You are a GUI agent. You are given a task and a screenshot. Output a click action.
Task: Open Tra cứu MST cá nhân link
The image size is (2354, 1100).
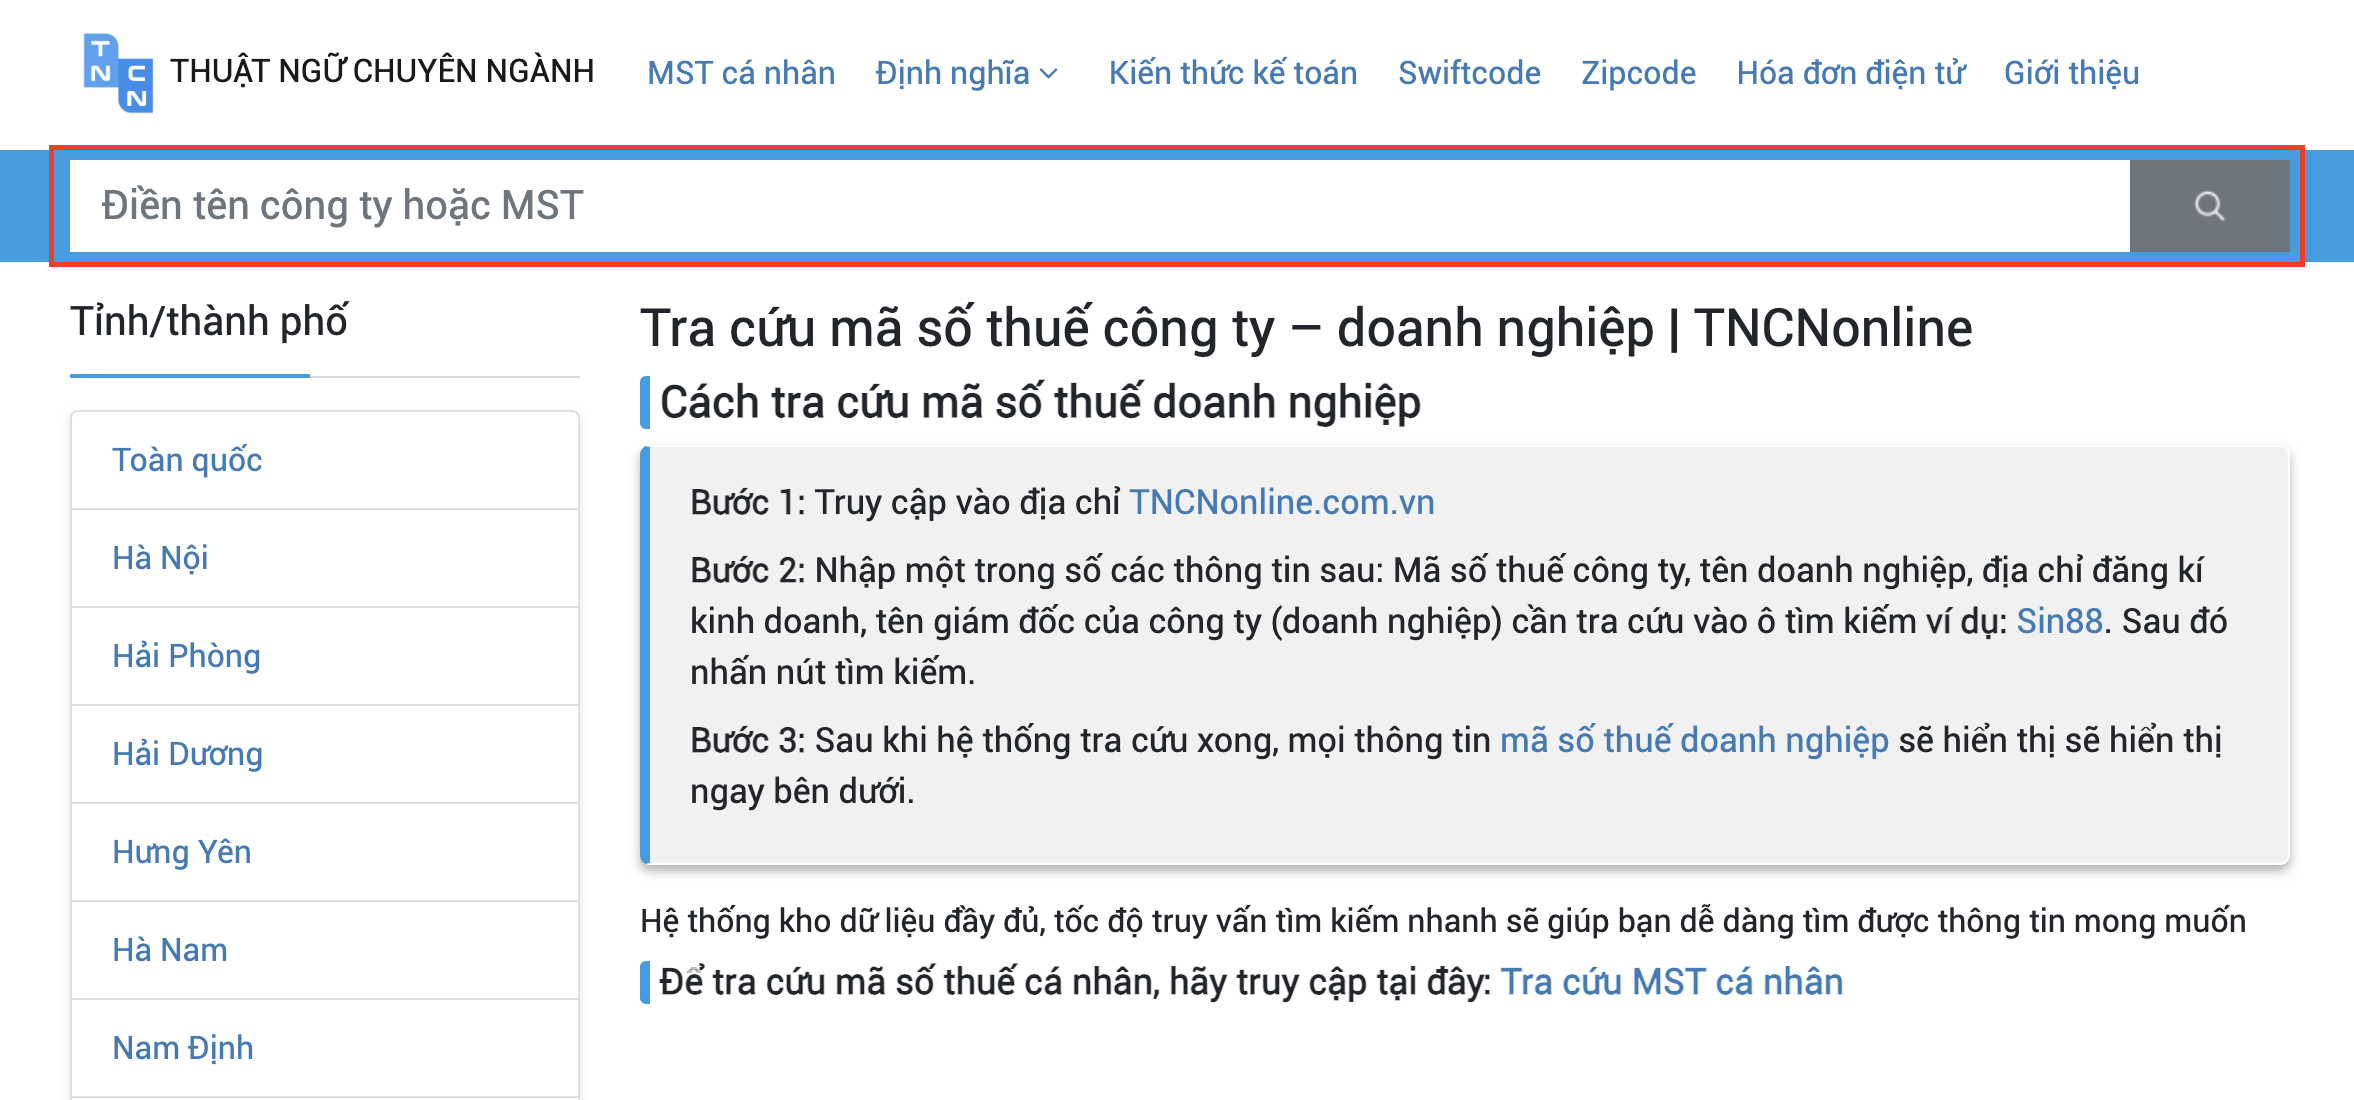(x=1671, y=982)
